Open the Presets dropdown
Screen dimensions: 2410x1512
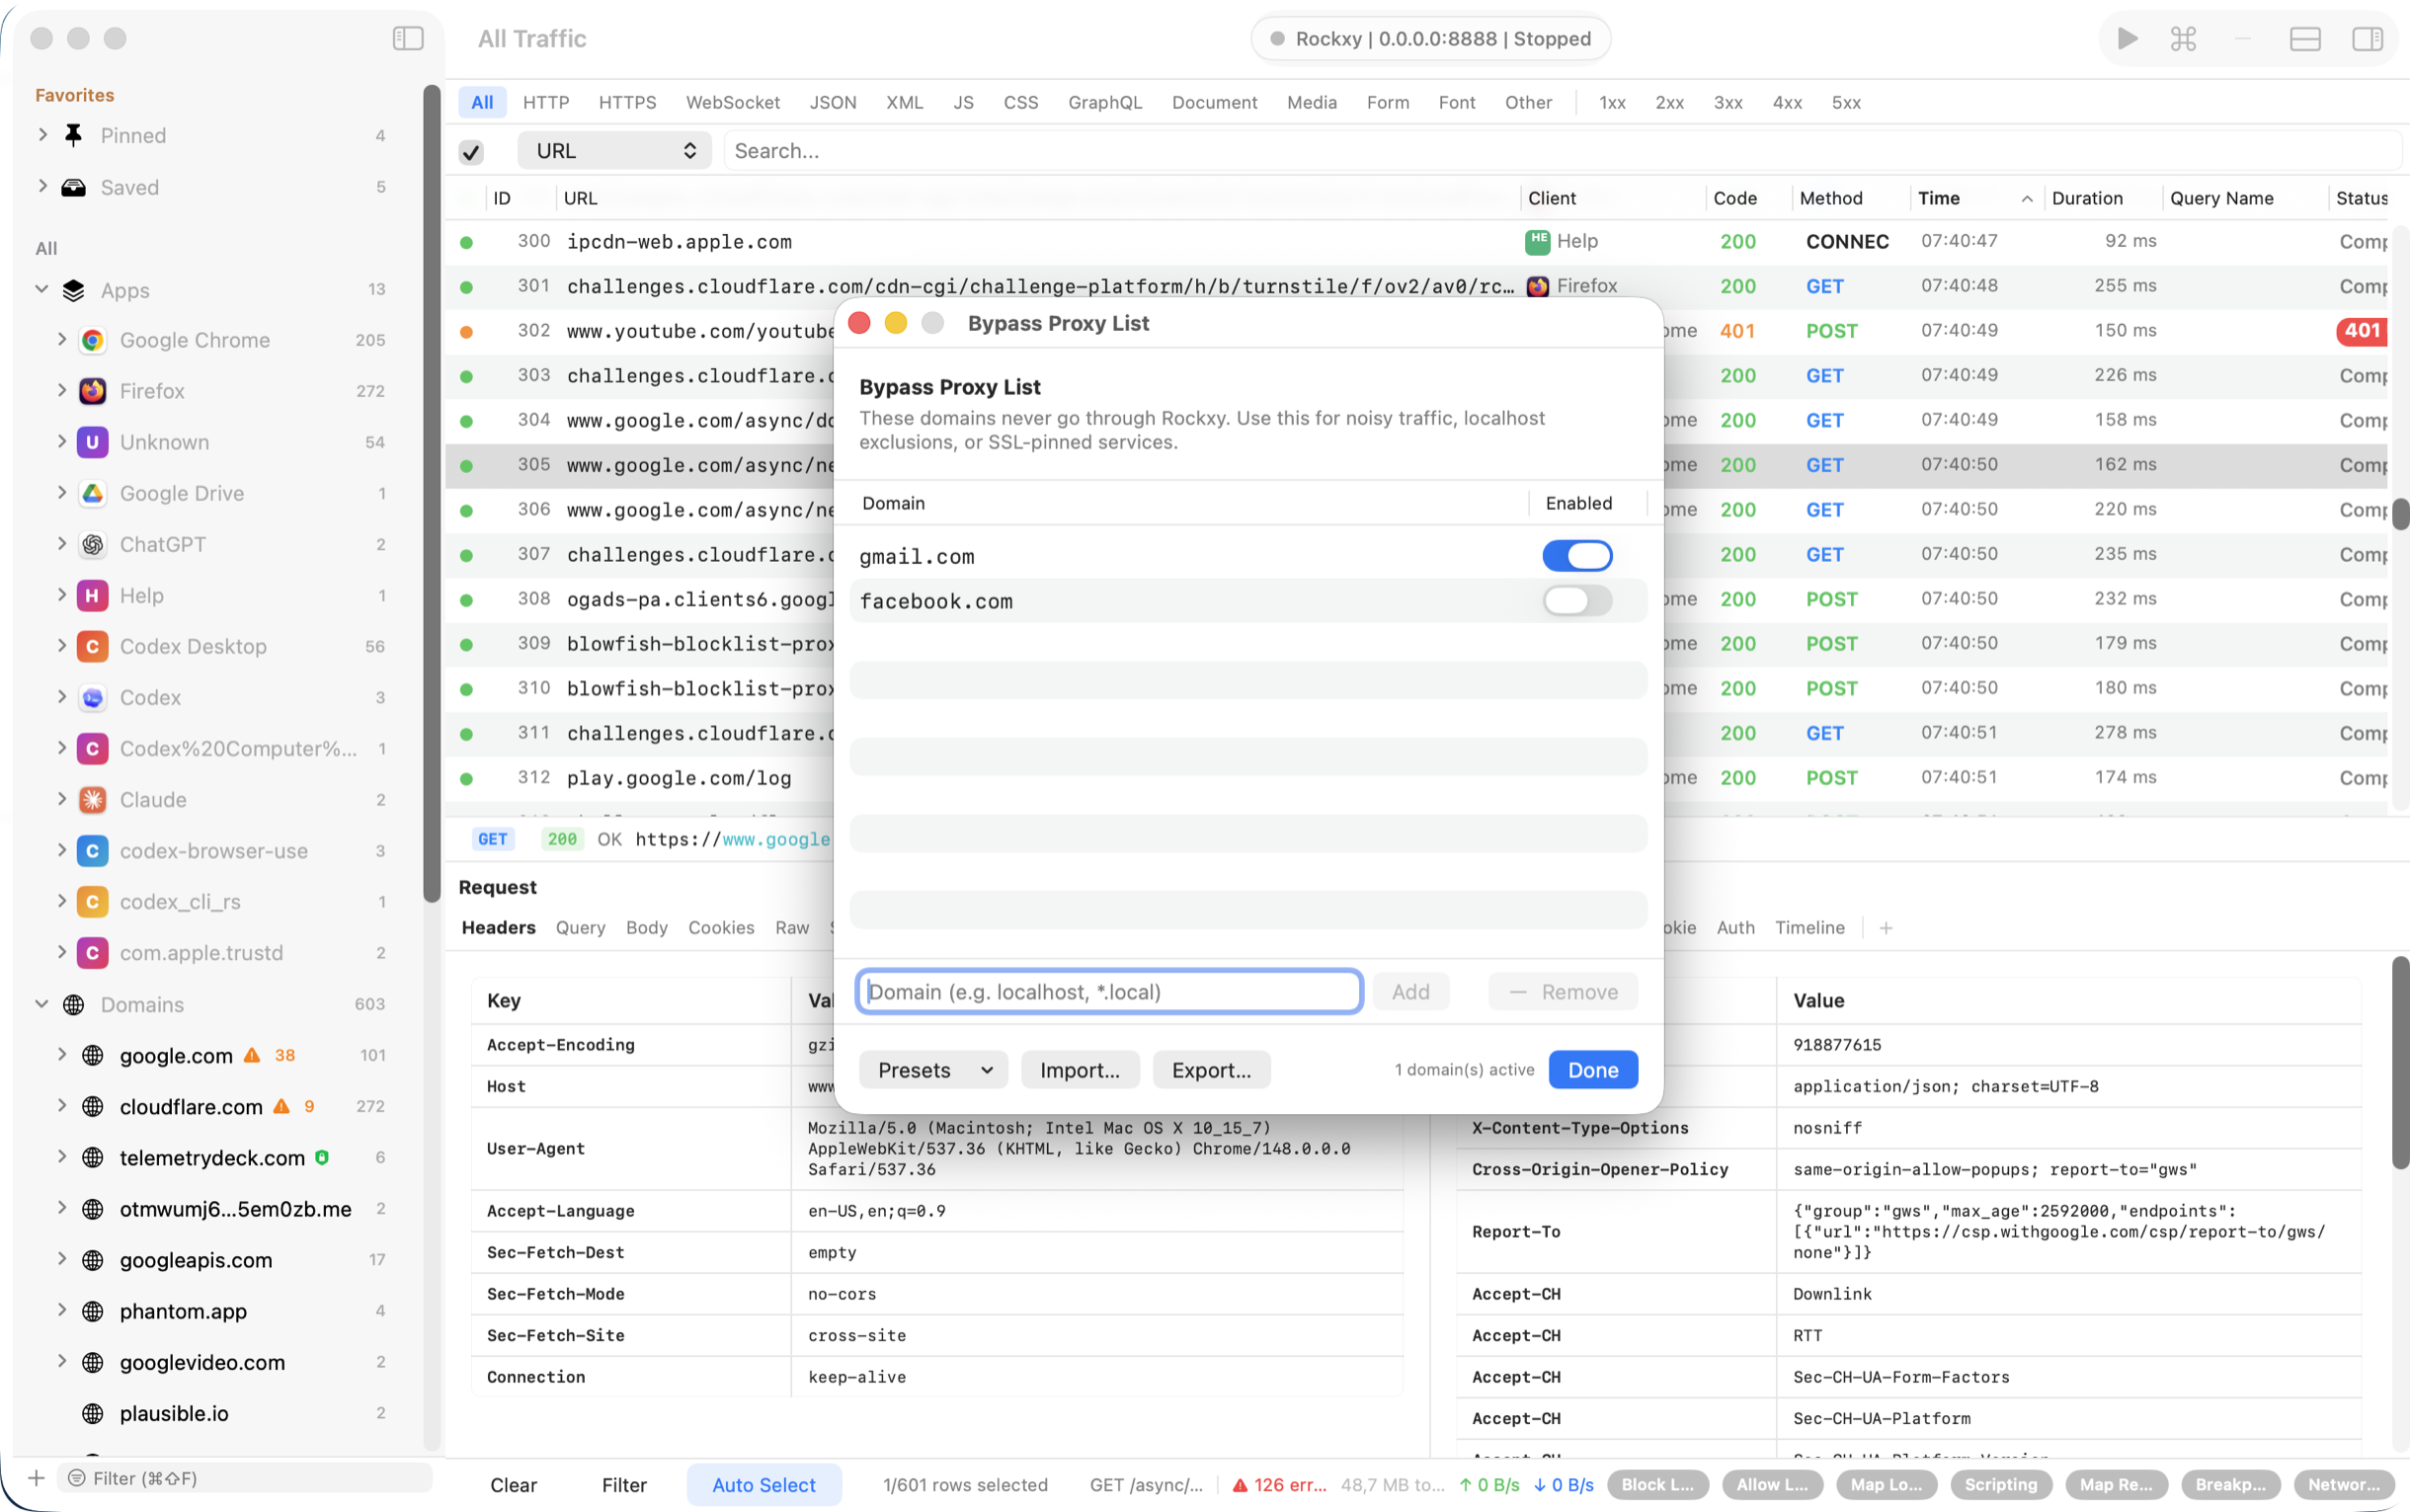click(933, 1070)
